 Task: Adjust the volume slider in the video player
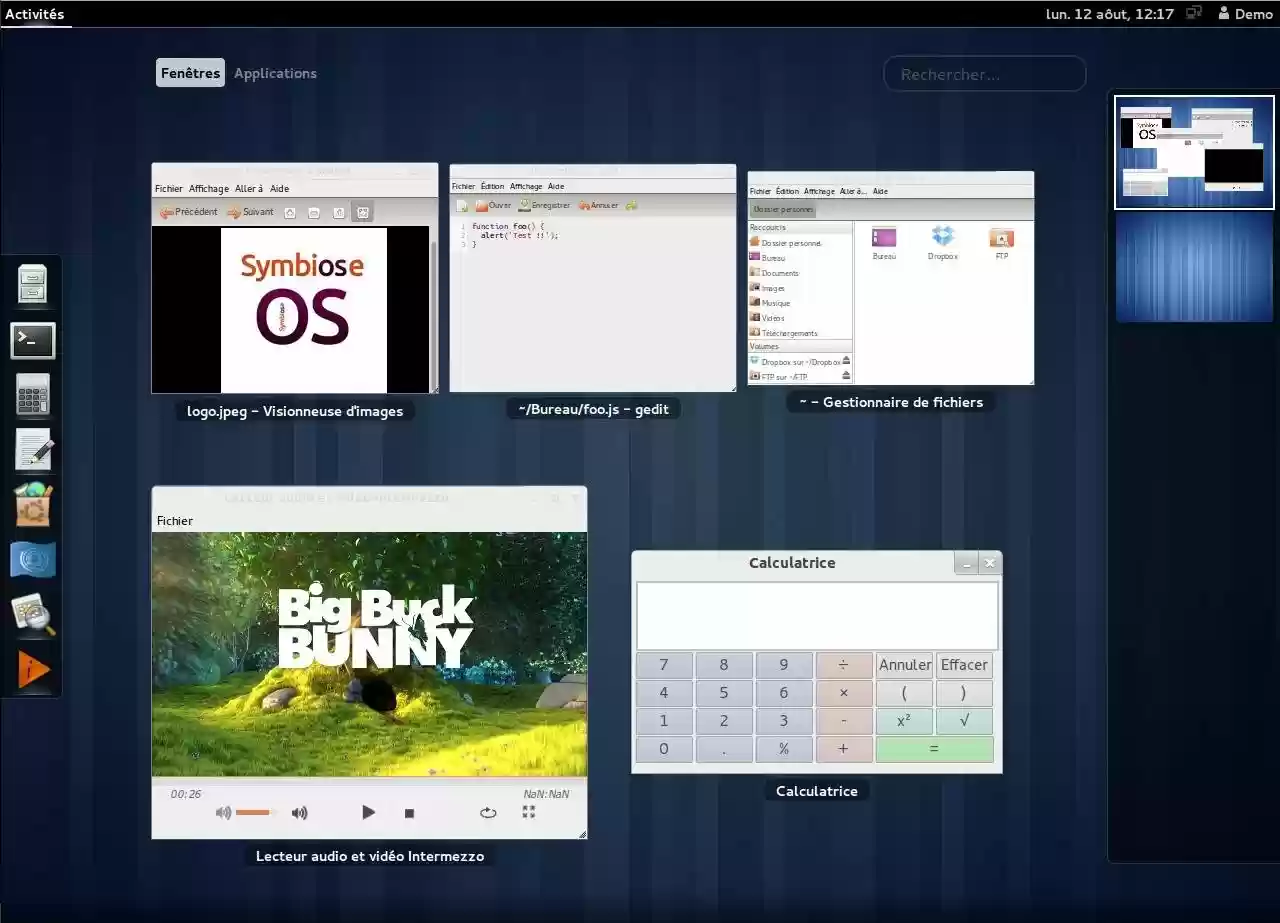[255, 812]
